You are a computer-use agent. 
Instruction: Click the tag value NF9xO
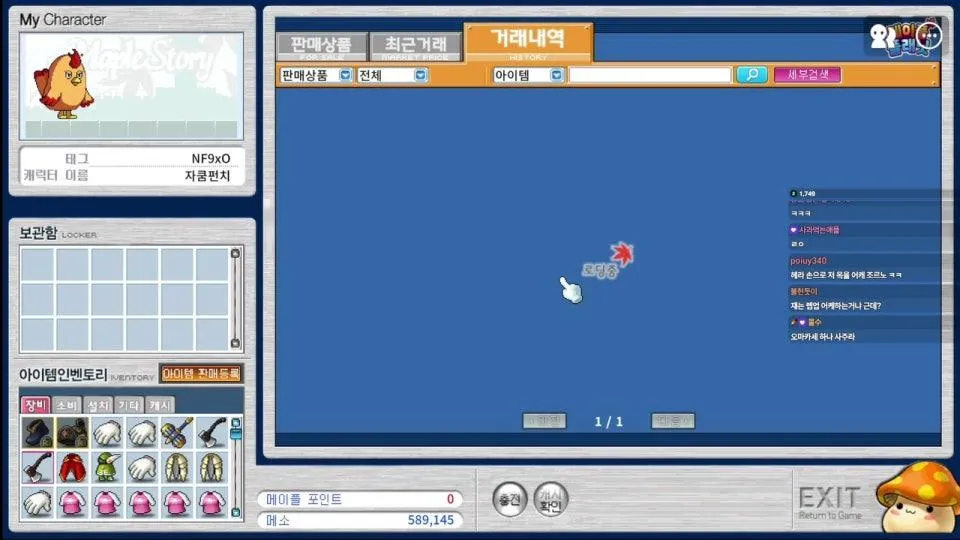(211, 159)
